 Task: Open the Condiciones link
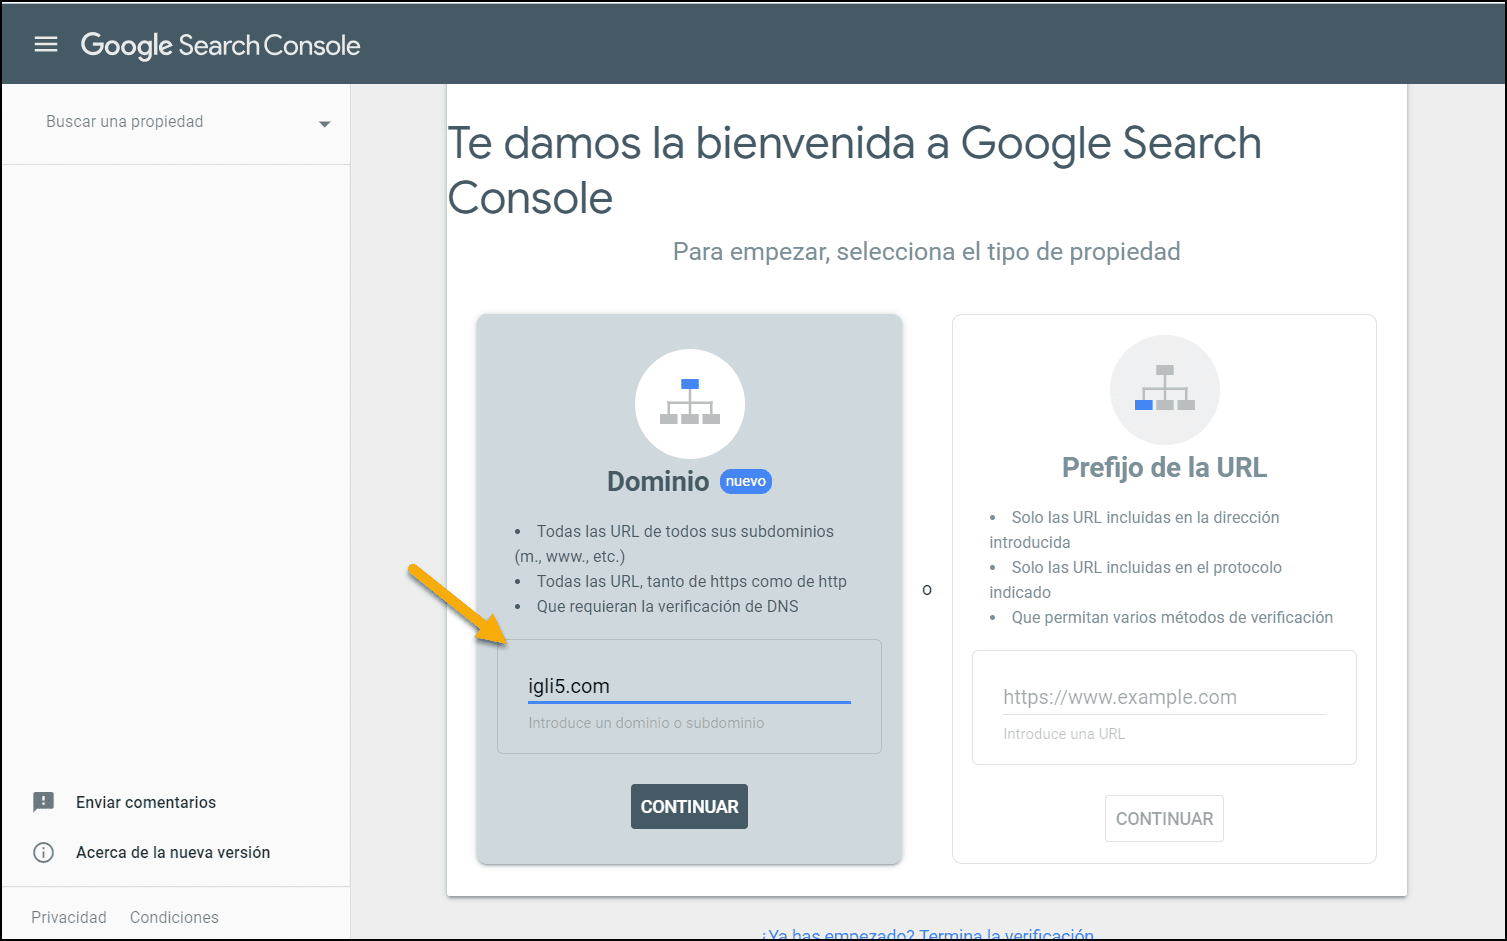point(174,917)
